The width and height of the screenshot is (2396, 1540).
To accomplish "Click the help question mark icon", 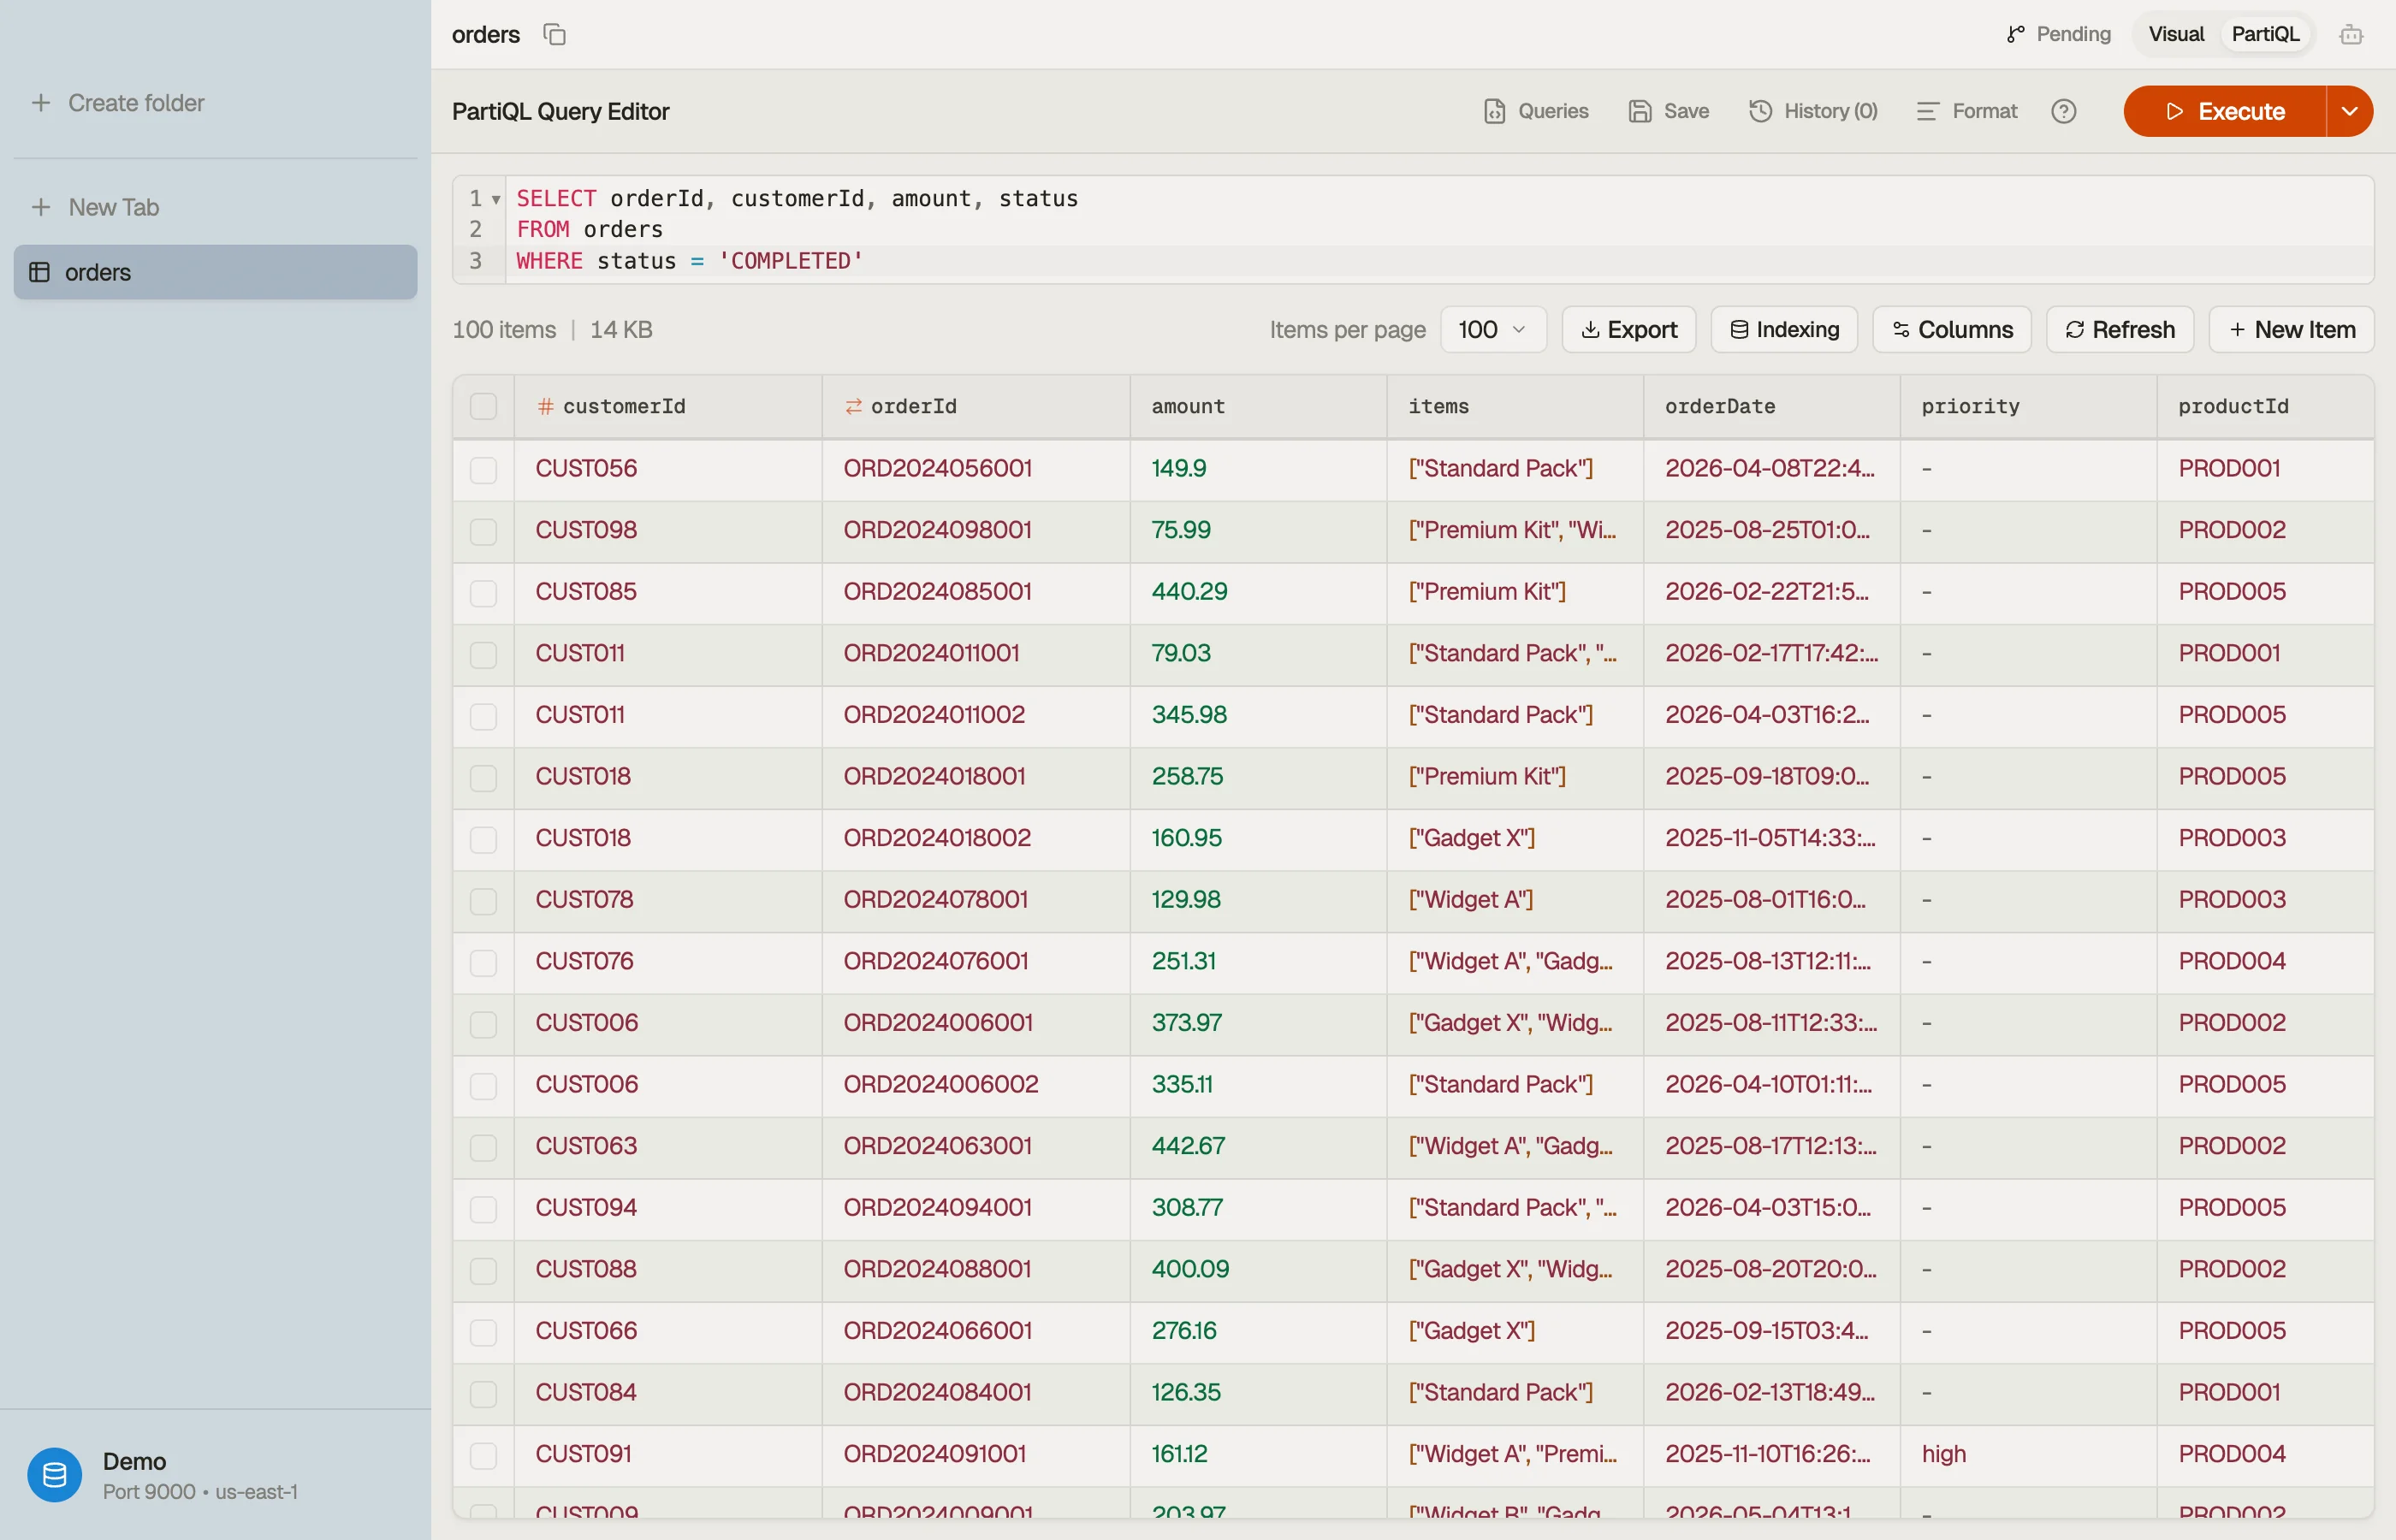I will point(2064,111).
